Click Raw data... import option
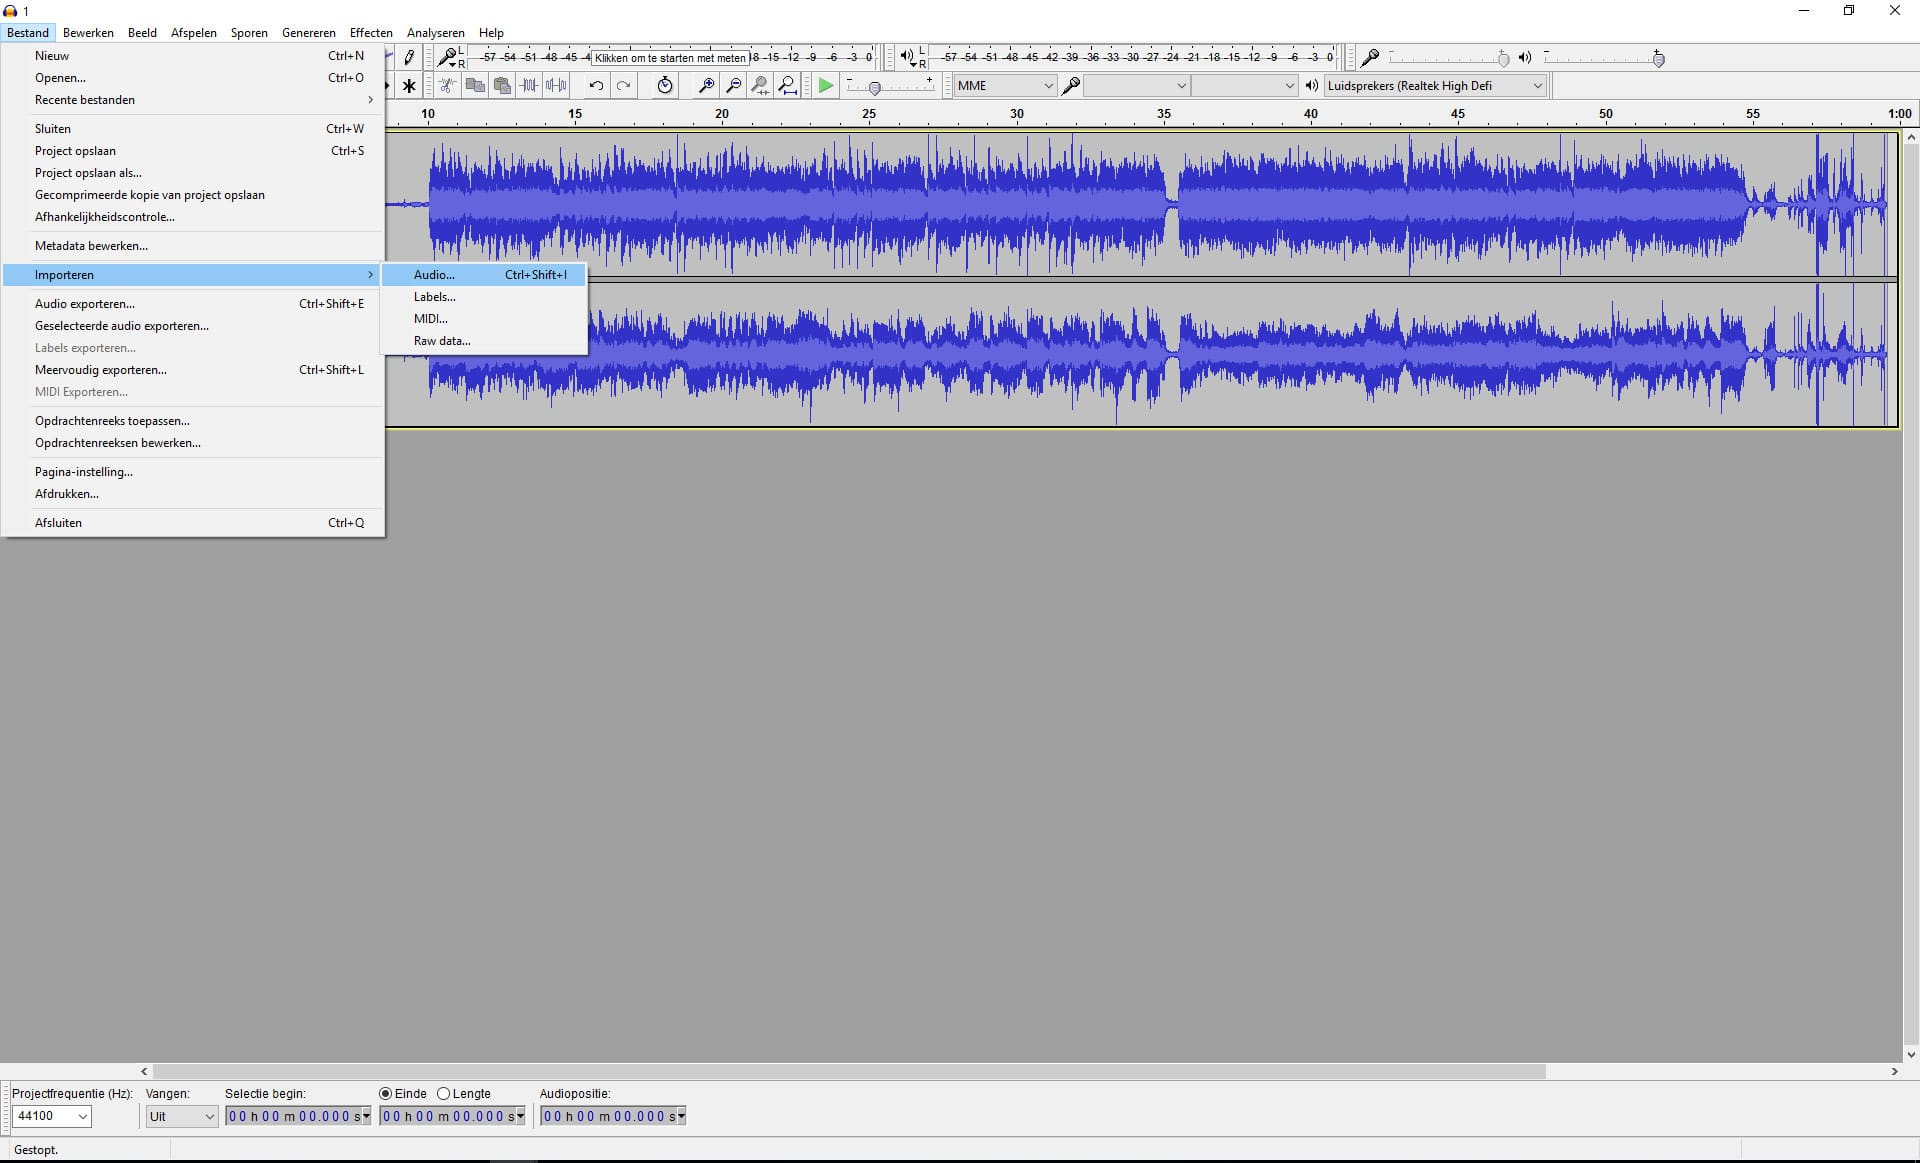The height and width of the screenshot is (1163, 1920). 442,341
